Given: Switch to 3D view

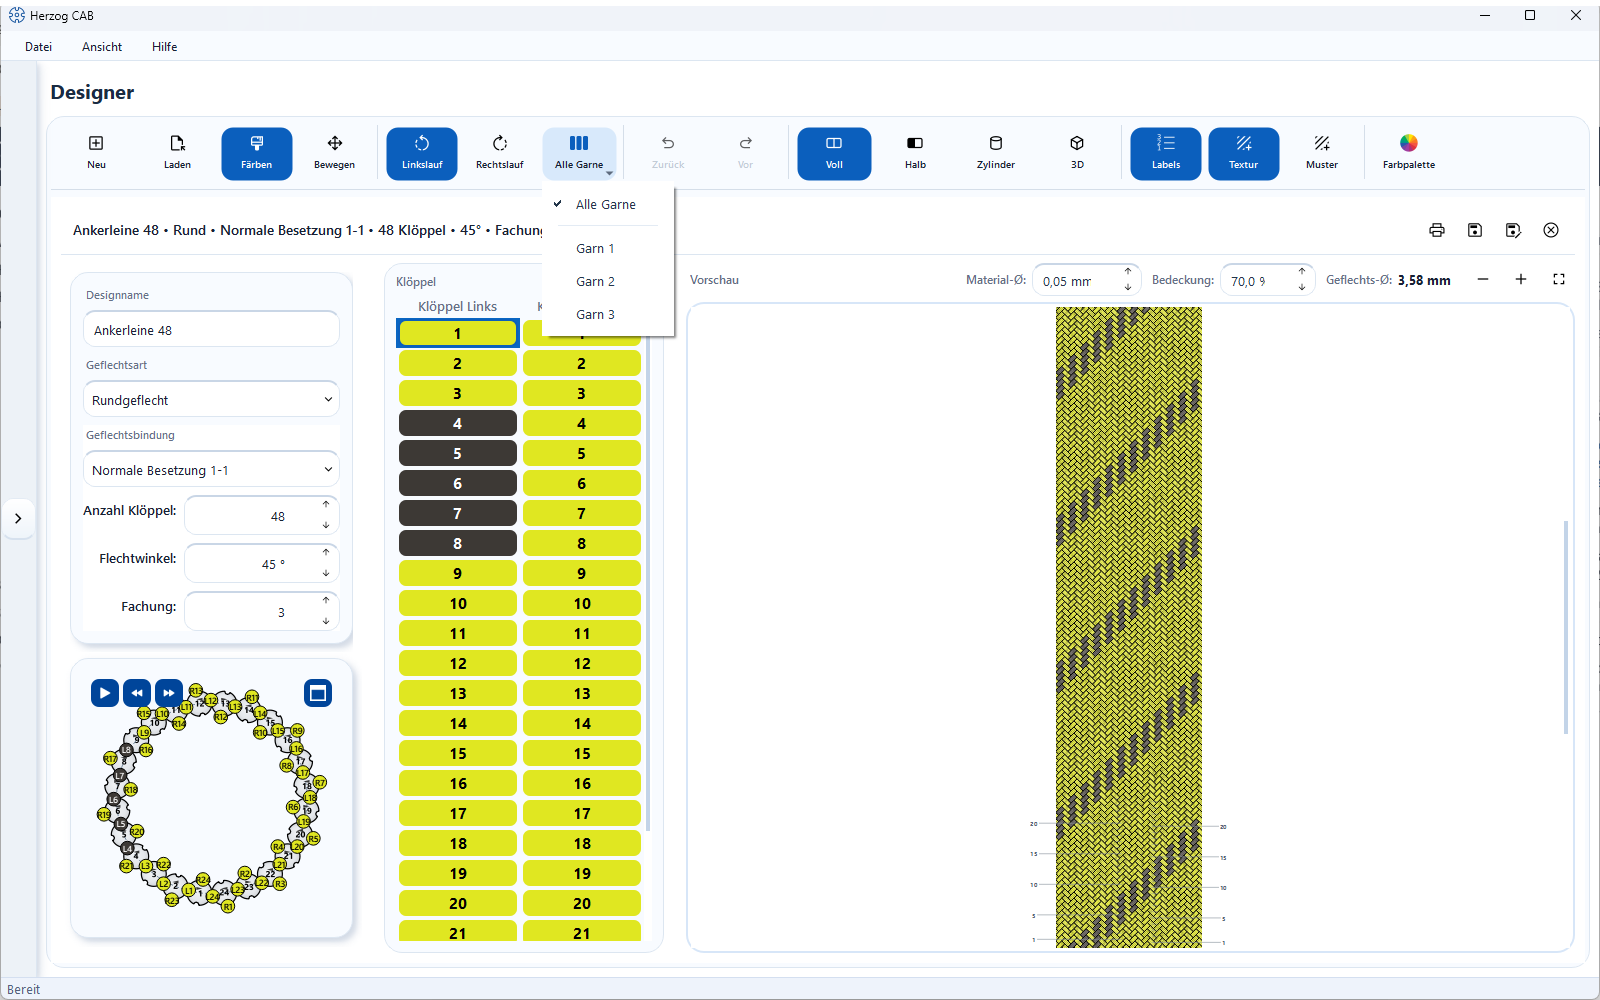Looking at the screenshot, I should pos(1077,153).
